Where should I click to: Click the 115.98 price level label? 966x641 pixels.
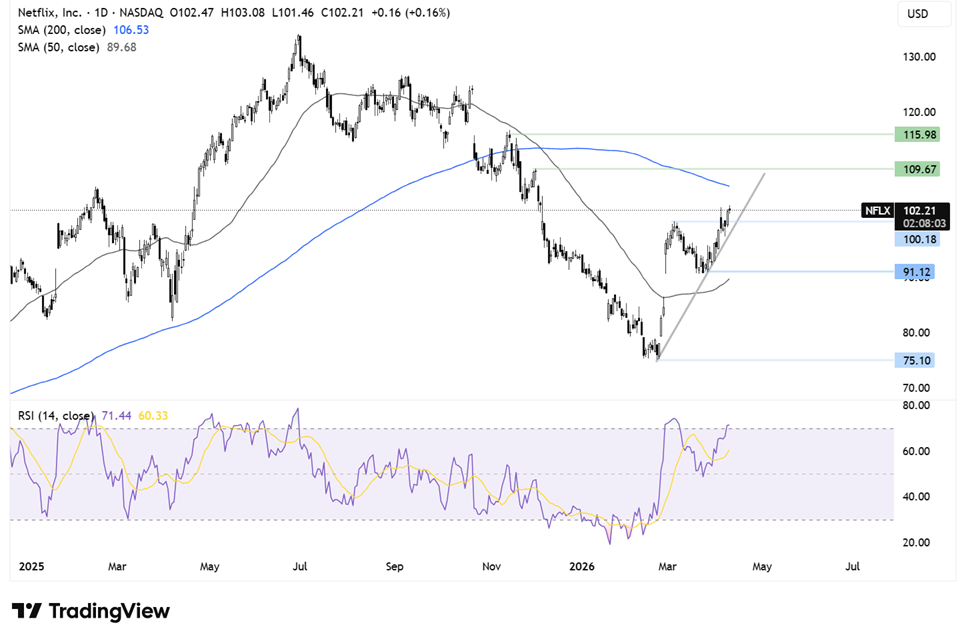[917, 134]
